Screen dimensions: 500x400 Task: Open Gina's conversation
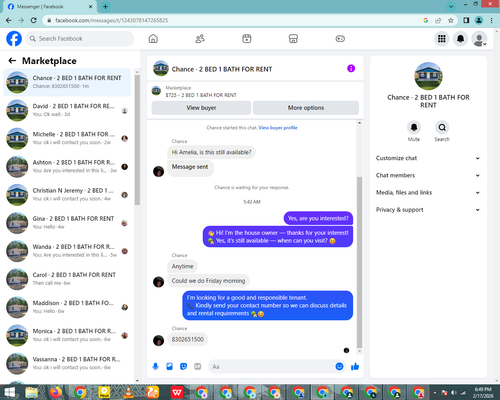click(67, 223)
